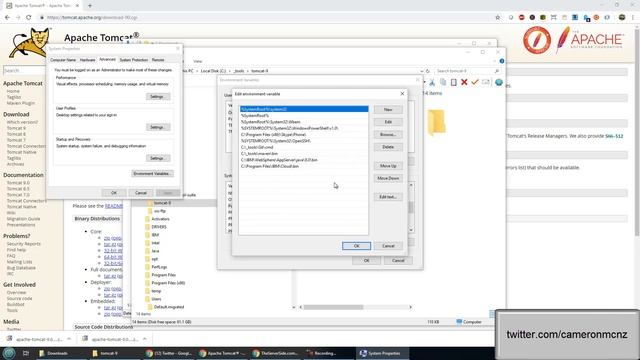Viewport: 640px width, 360px height.
Task: Click the Edit text... button
Action: point(388,197)
